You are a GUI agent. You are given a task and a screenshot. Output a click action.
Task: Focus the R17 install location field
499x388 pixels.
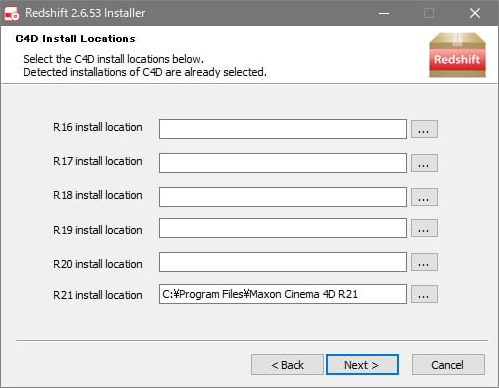pyautogui.click(x=283, y=163)
